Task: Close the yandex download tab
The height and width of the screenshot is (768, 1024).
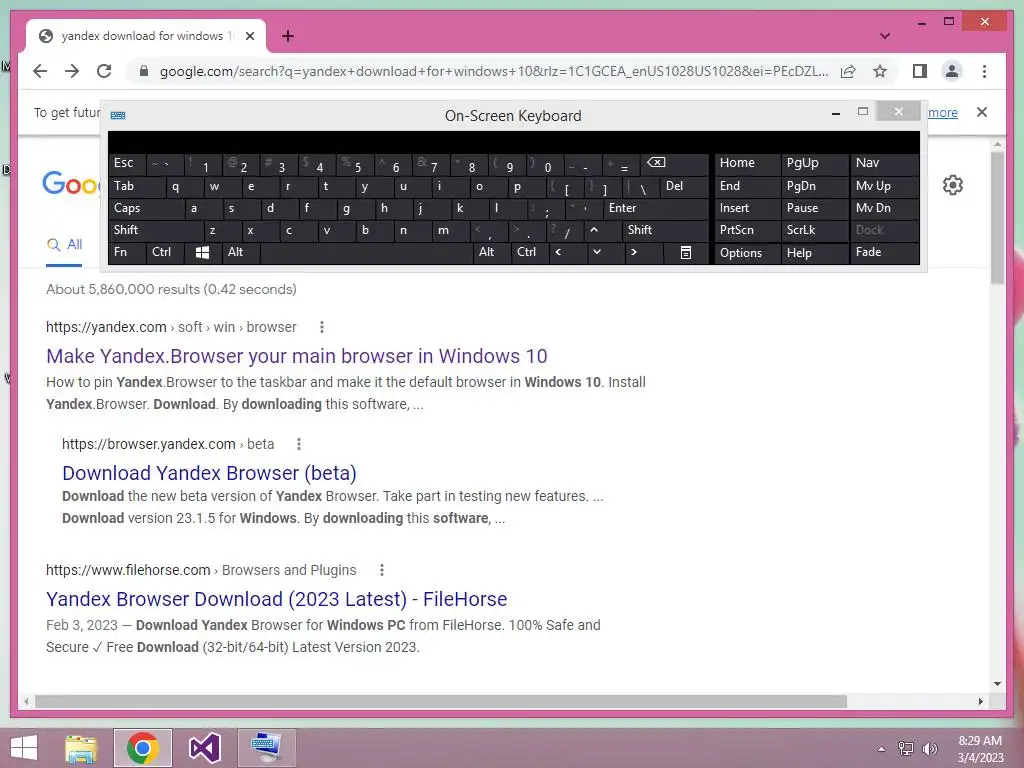Action: click(249, 36)
